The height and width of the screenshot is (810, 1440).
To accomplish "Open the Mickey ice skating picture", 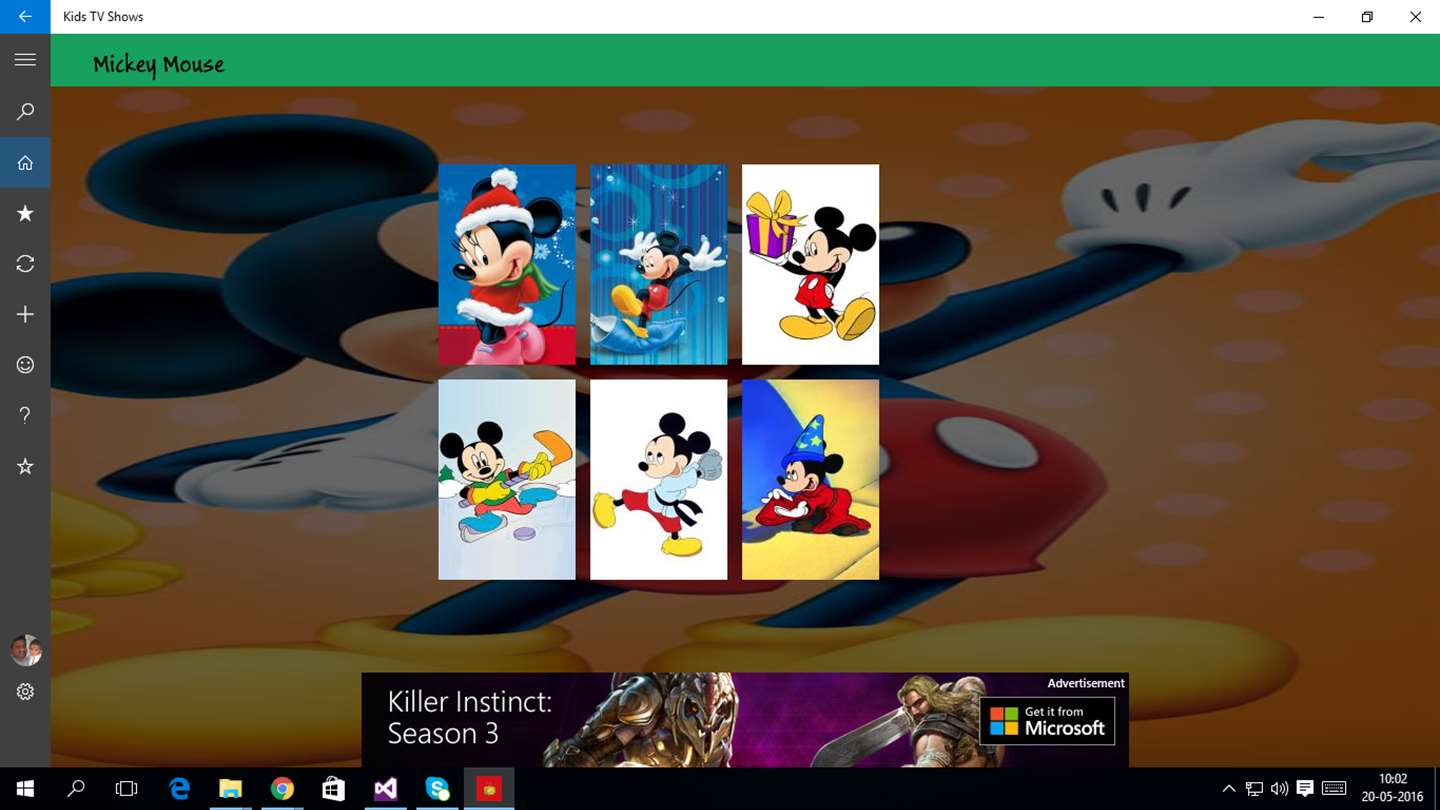I will [x=507, y=479].
